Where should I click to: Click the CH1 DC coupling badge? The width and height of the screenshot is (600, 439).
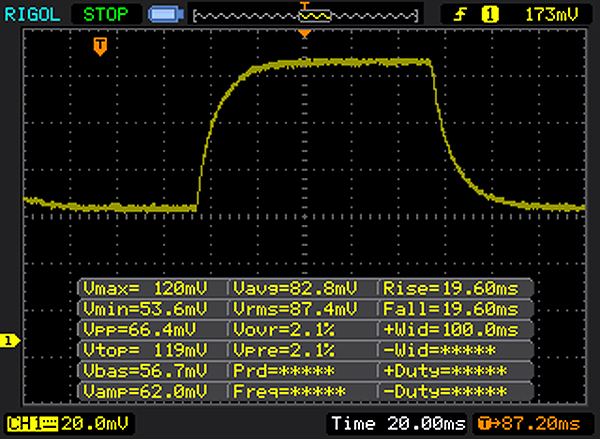tap(33, 424)
